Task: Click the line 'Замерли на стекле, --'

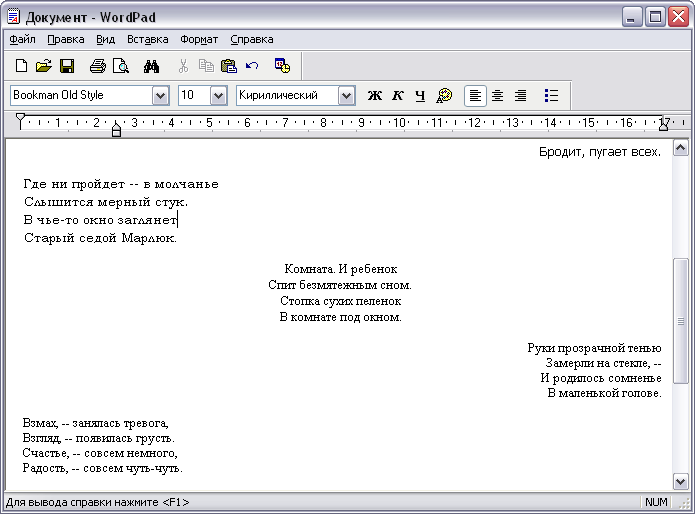Action: click(x=603, y=363)
